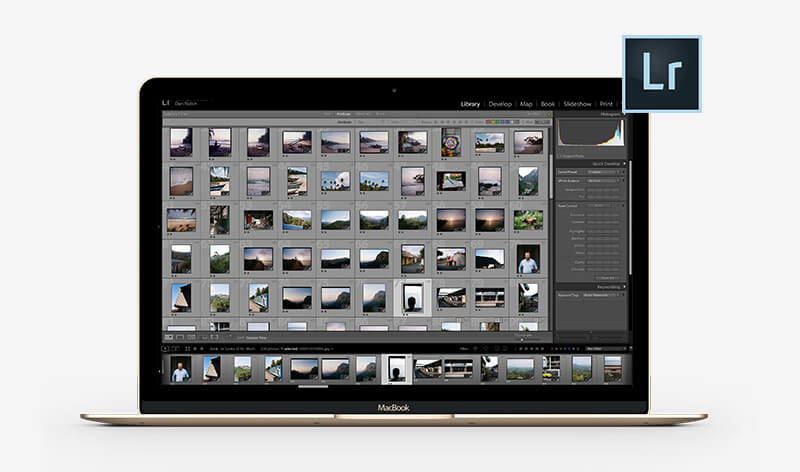Open the Saved Preset dropdown
Image resolution: width=800 pixels, height=472 pixels.
(x=605, y=172)
